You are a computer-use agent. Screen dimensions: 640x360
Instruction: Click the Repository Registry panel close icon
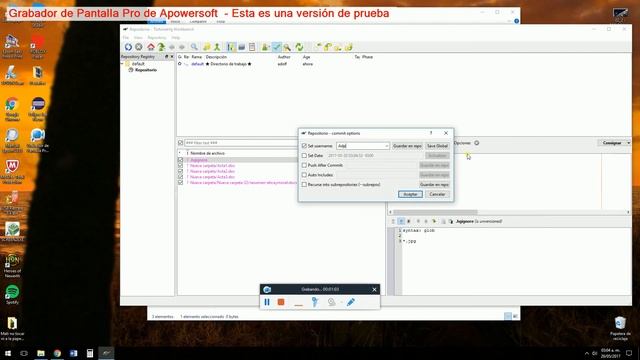pyautogui.click(x=172, y=57)
